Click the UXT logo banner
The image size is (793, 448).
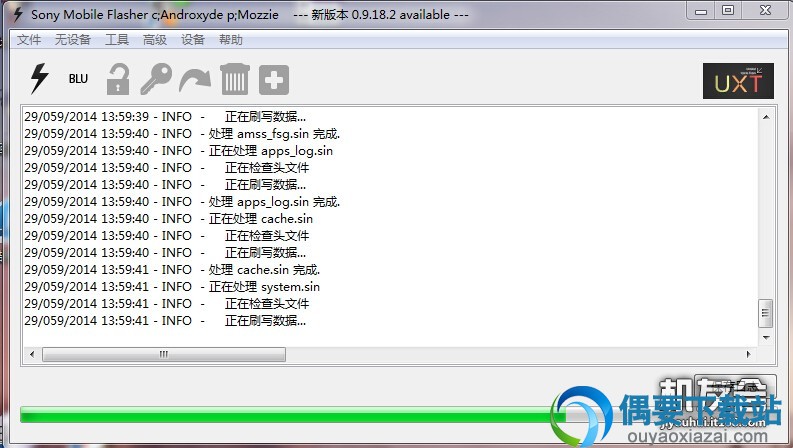(738, 81)
